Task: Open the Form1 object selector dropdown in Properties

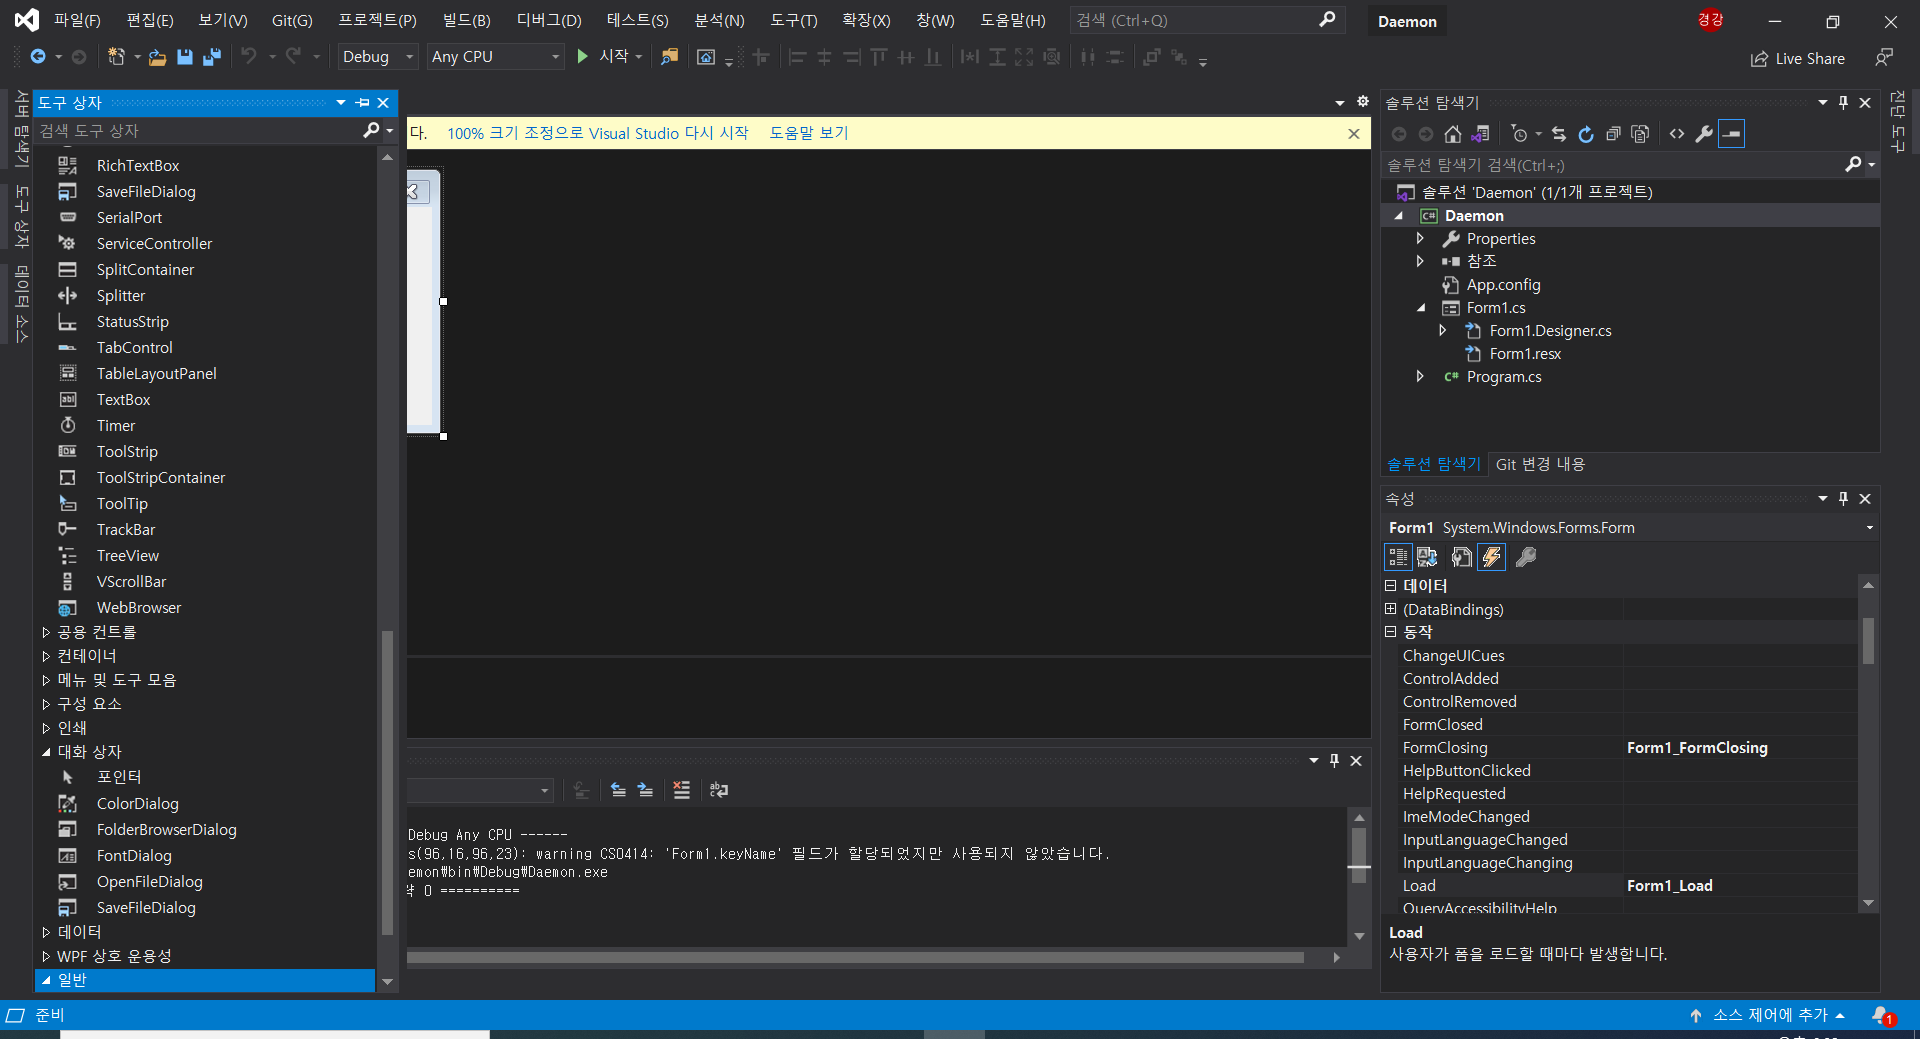Action: point(1869,528)
